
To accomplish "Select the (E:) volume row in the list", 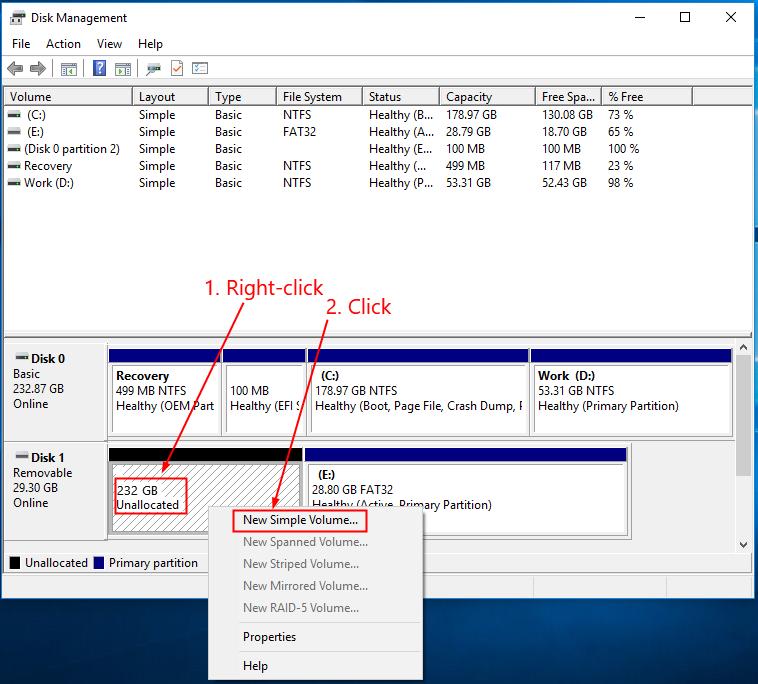I will tap(348, 132).
